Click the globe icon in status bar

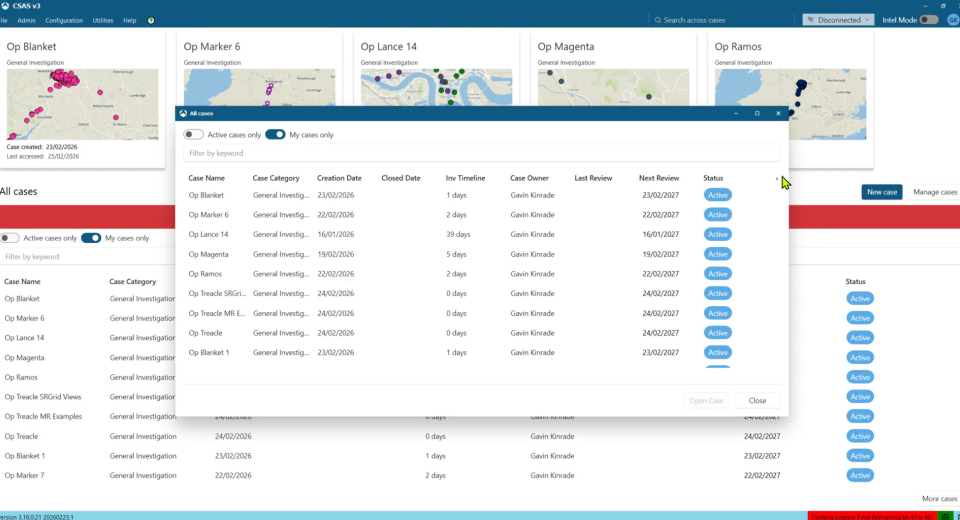click(945, 516)
